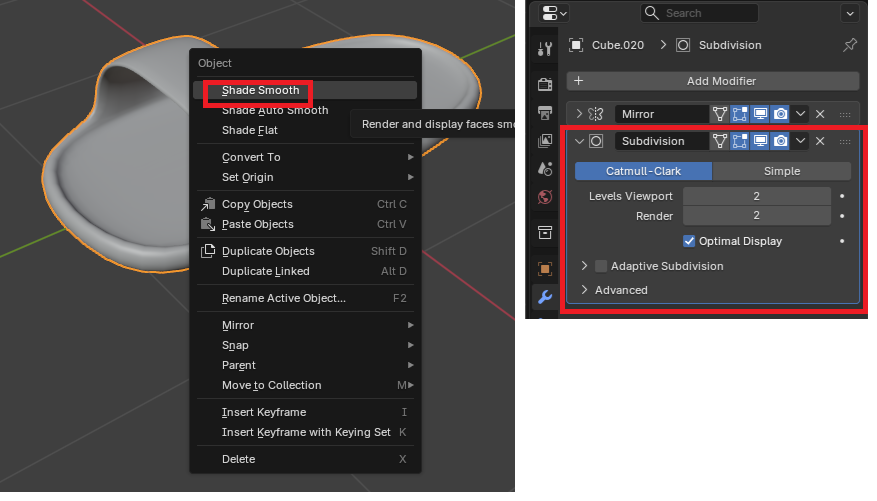The width and height of the screenshot is (877, 501).
Task: Open the Tool properties tab icon
Action: coord(545,49)
